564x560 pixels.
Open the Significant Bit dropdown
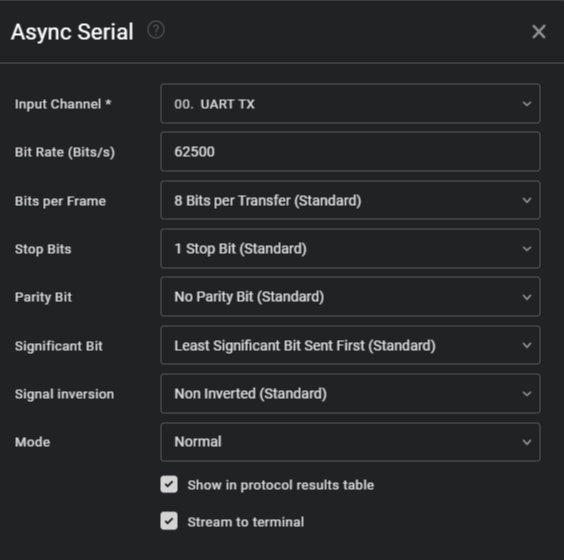click(x=350, y=345)
